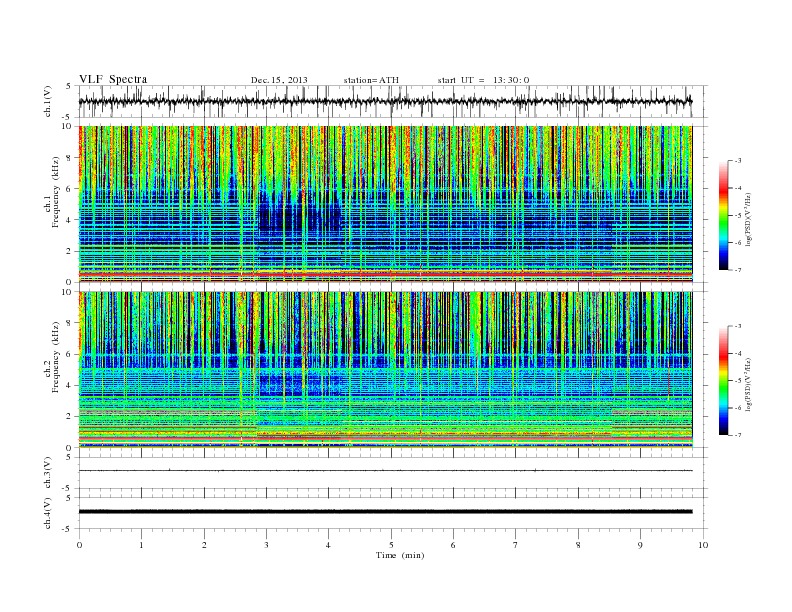Image resolution: width=792 pixels, height=612 pixels.
Task: Click the ch.1(V) waveform axis label
Action: 47,102
